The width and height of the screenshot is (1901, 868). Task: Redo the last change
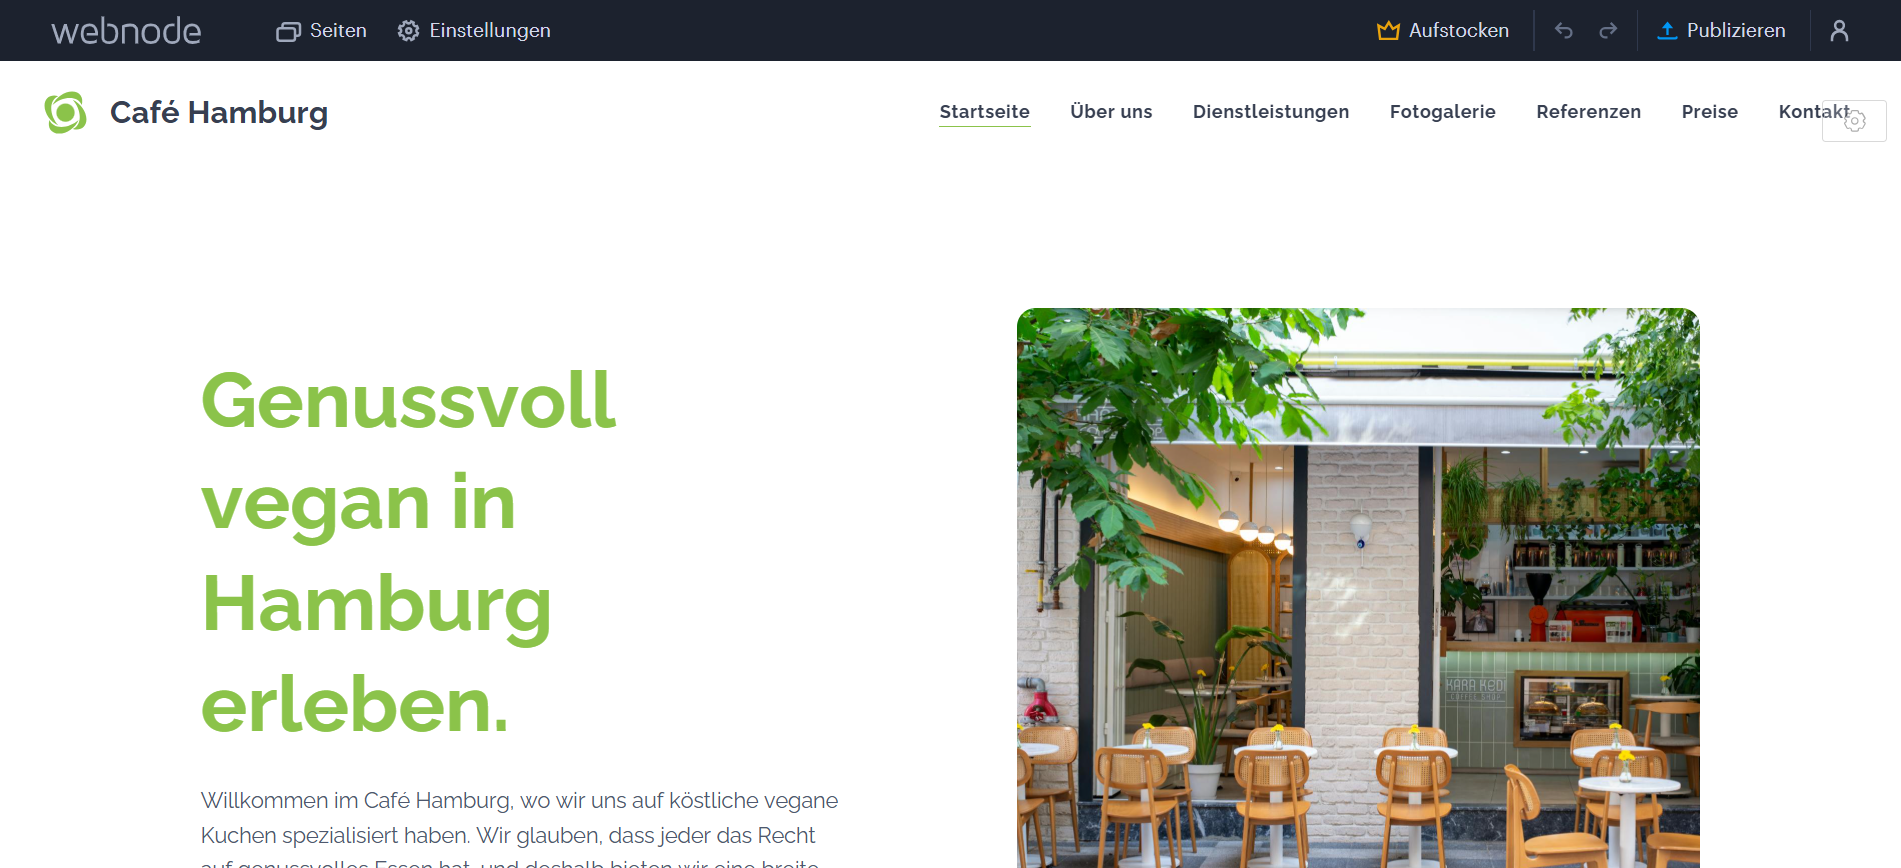coord(1608,31)
